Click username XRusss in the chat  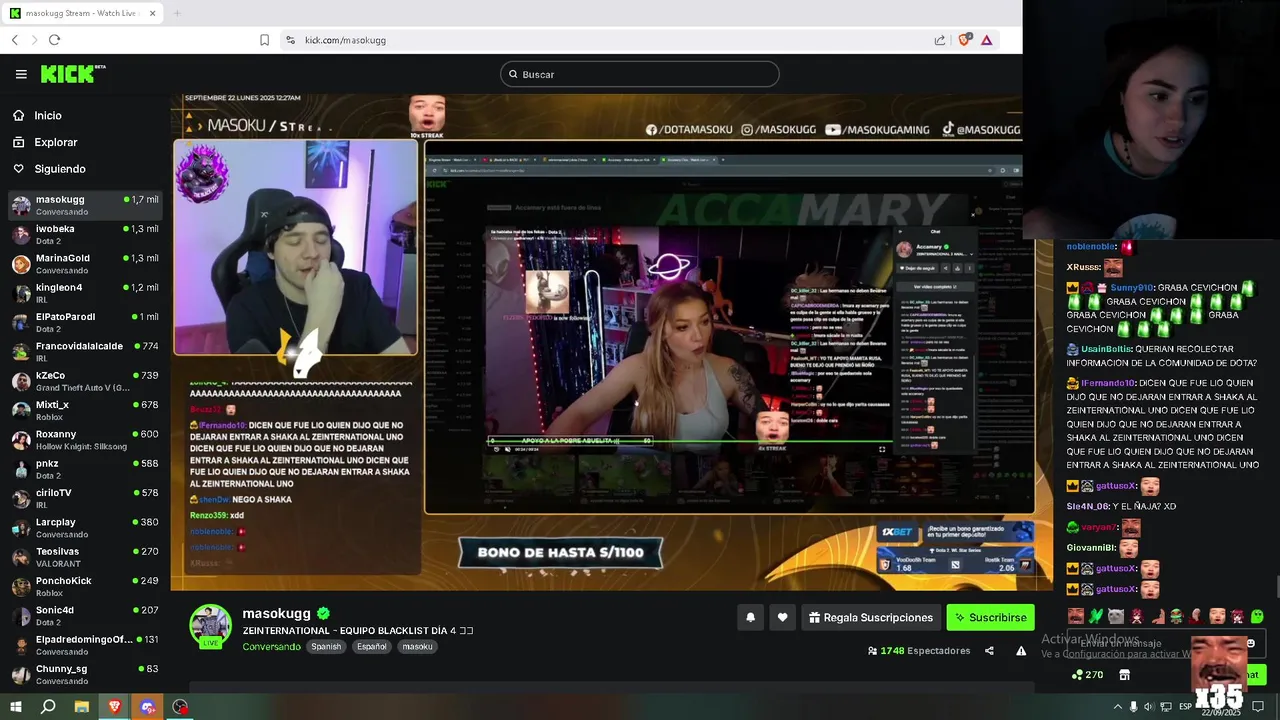[1083, 267]
